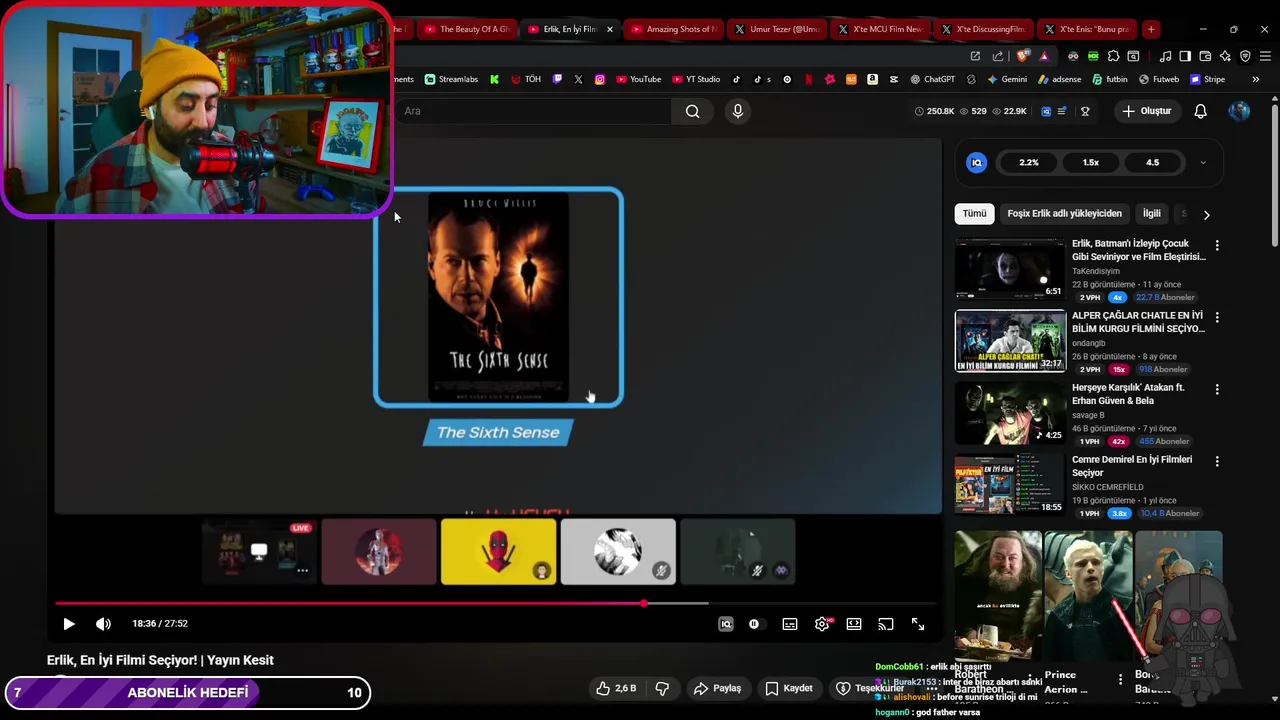This screenshot has height=720, width=1280.
Task: Close the Erlik, En İyi Film tab
Action: pyautogui.click(x=610, y=29)
